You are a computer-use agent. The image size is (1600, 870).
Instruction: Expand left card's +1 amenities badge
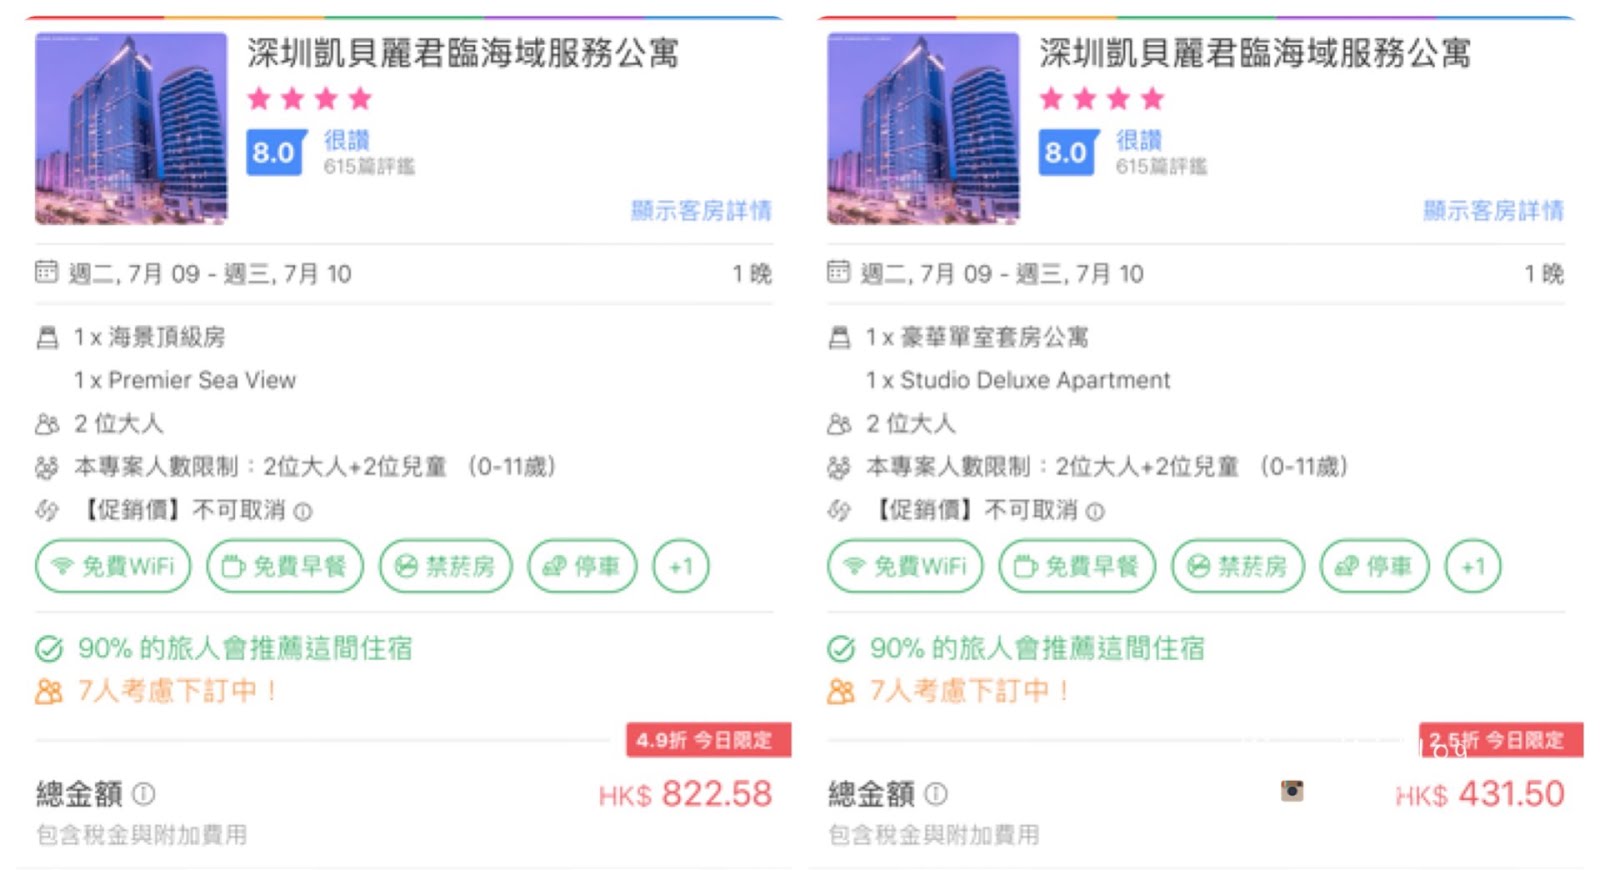pos(680,566)
